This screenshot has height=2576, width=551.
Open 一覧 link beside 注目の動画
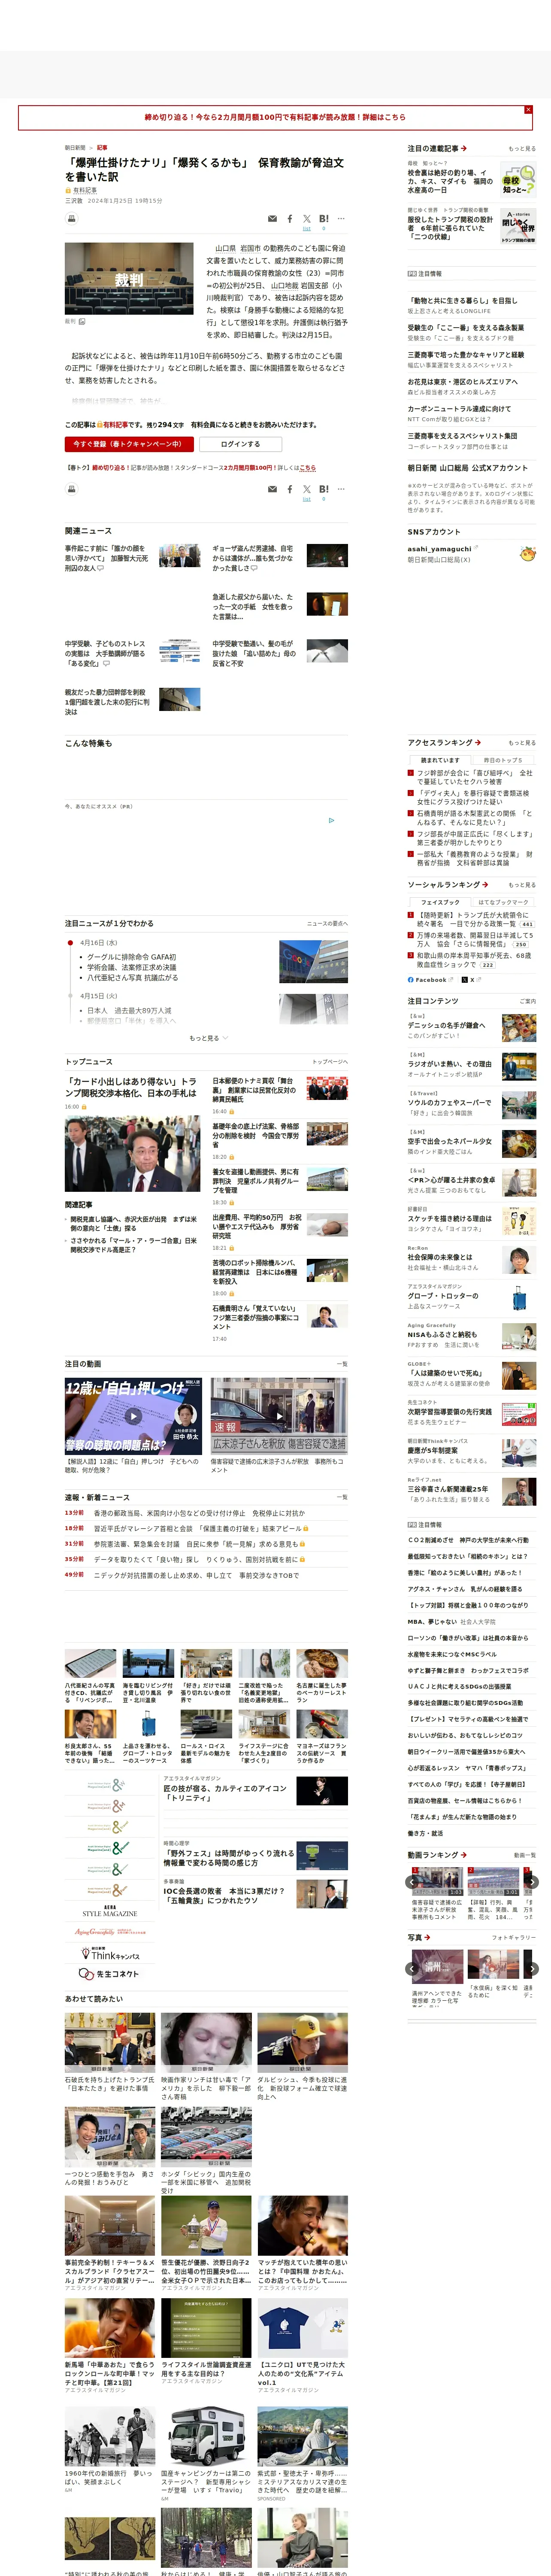tap(342, 1364)
